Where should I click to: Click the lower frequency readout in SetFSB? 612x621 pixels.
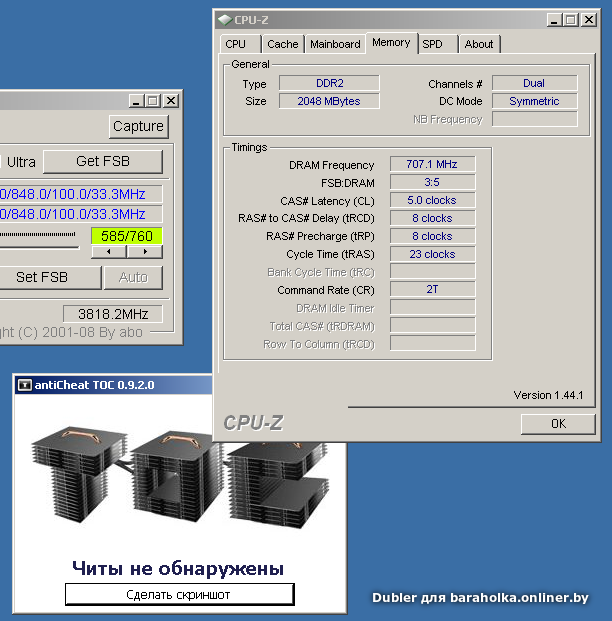(81, 214)
